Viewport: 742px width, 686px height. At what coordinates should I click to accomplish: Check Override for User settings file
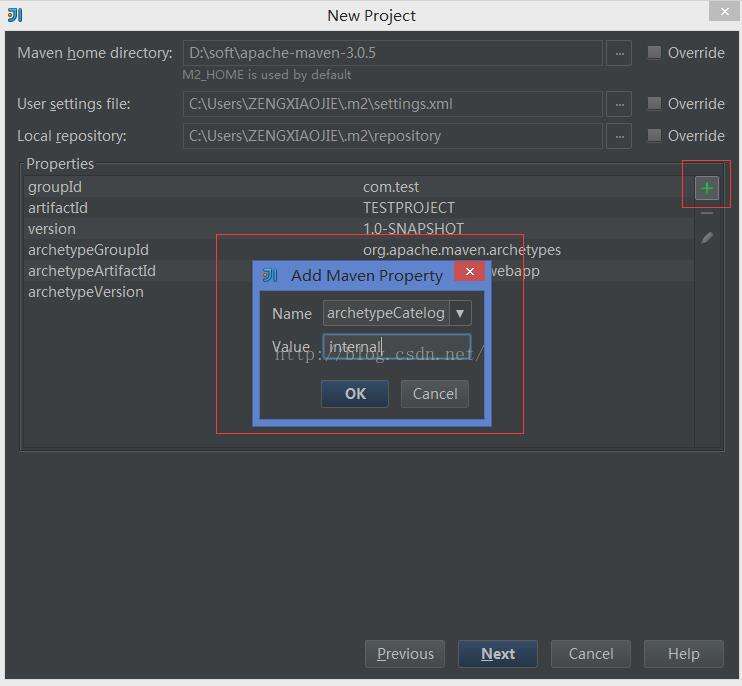click(654, 104)
